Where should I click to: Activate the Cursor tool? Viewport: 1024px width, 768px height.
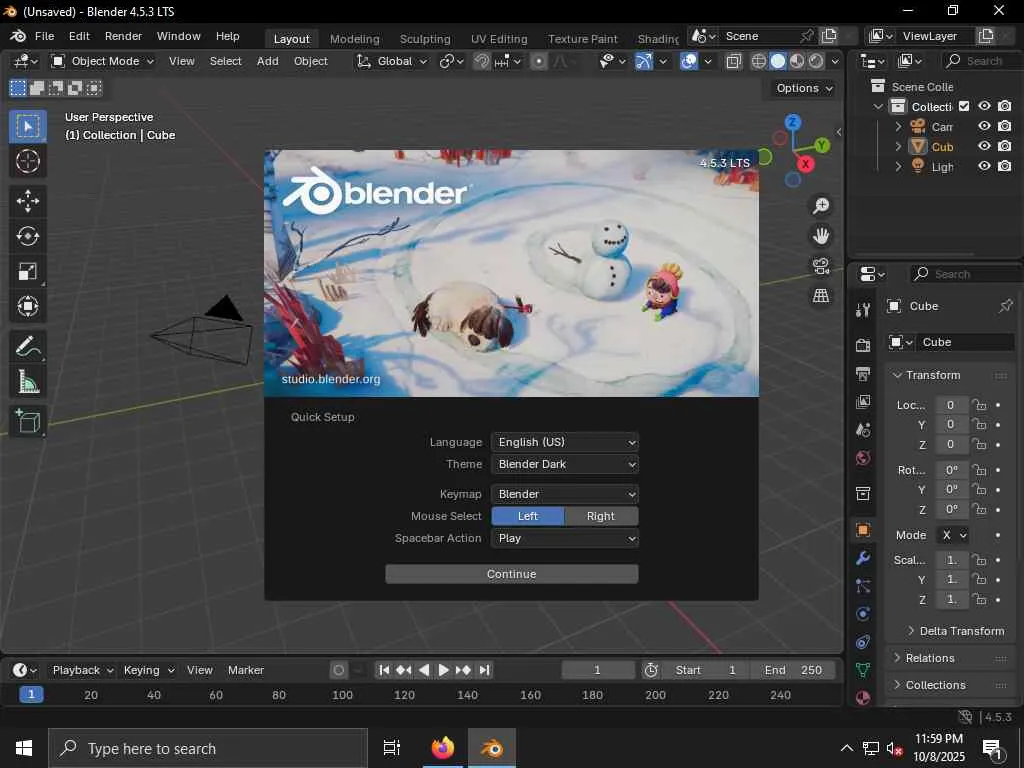point(27,161)
